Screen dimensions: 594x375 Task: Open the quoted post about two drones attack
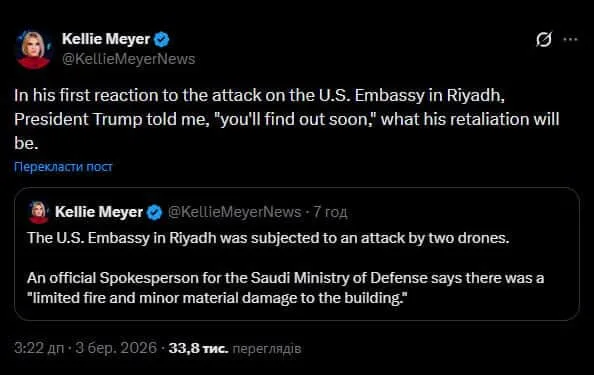point(297,254)
